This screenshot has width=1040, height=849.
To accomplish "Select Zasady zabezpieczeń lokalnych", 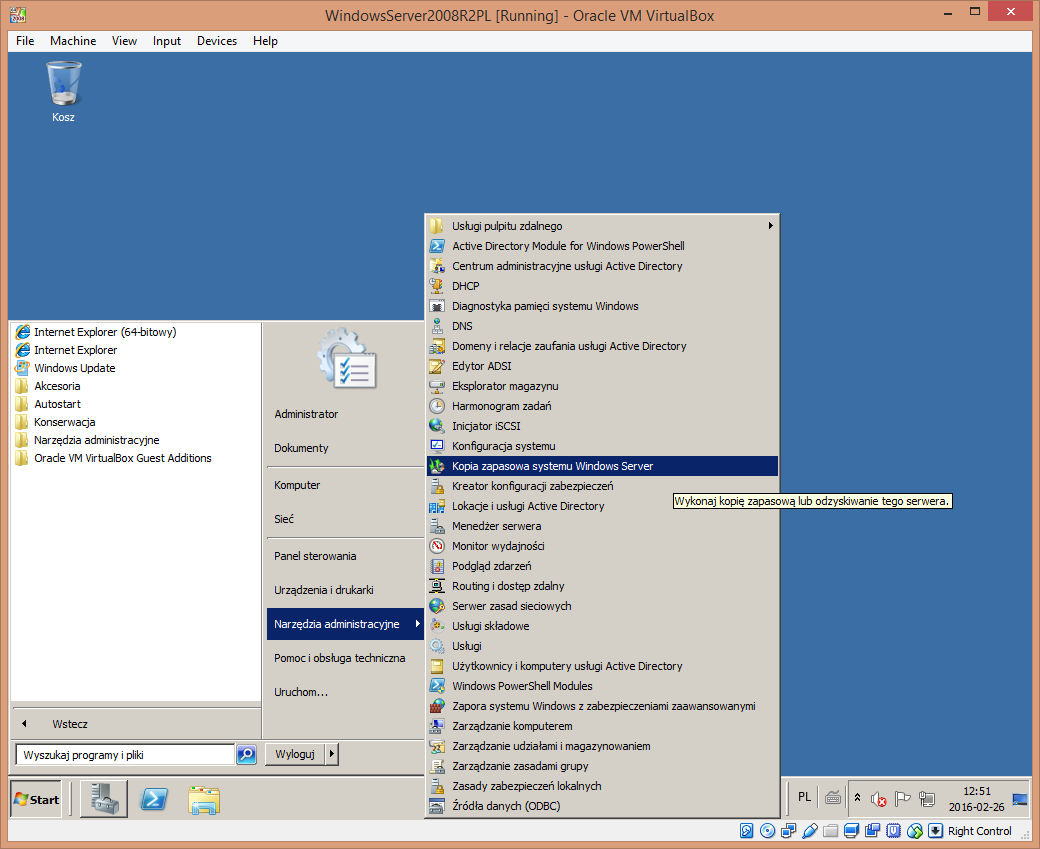I will point(527,786).
